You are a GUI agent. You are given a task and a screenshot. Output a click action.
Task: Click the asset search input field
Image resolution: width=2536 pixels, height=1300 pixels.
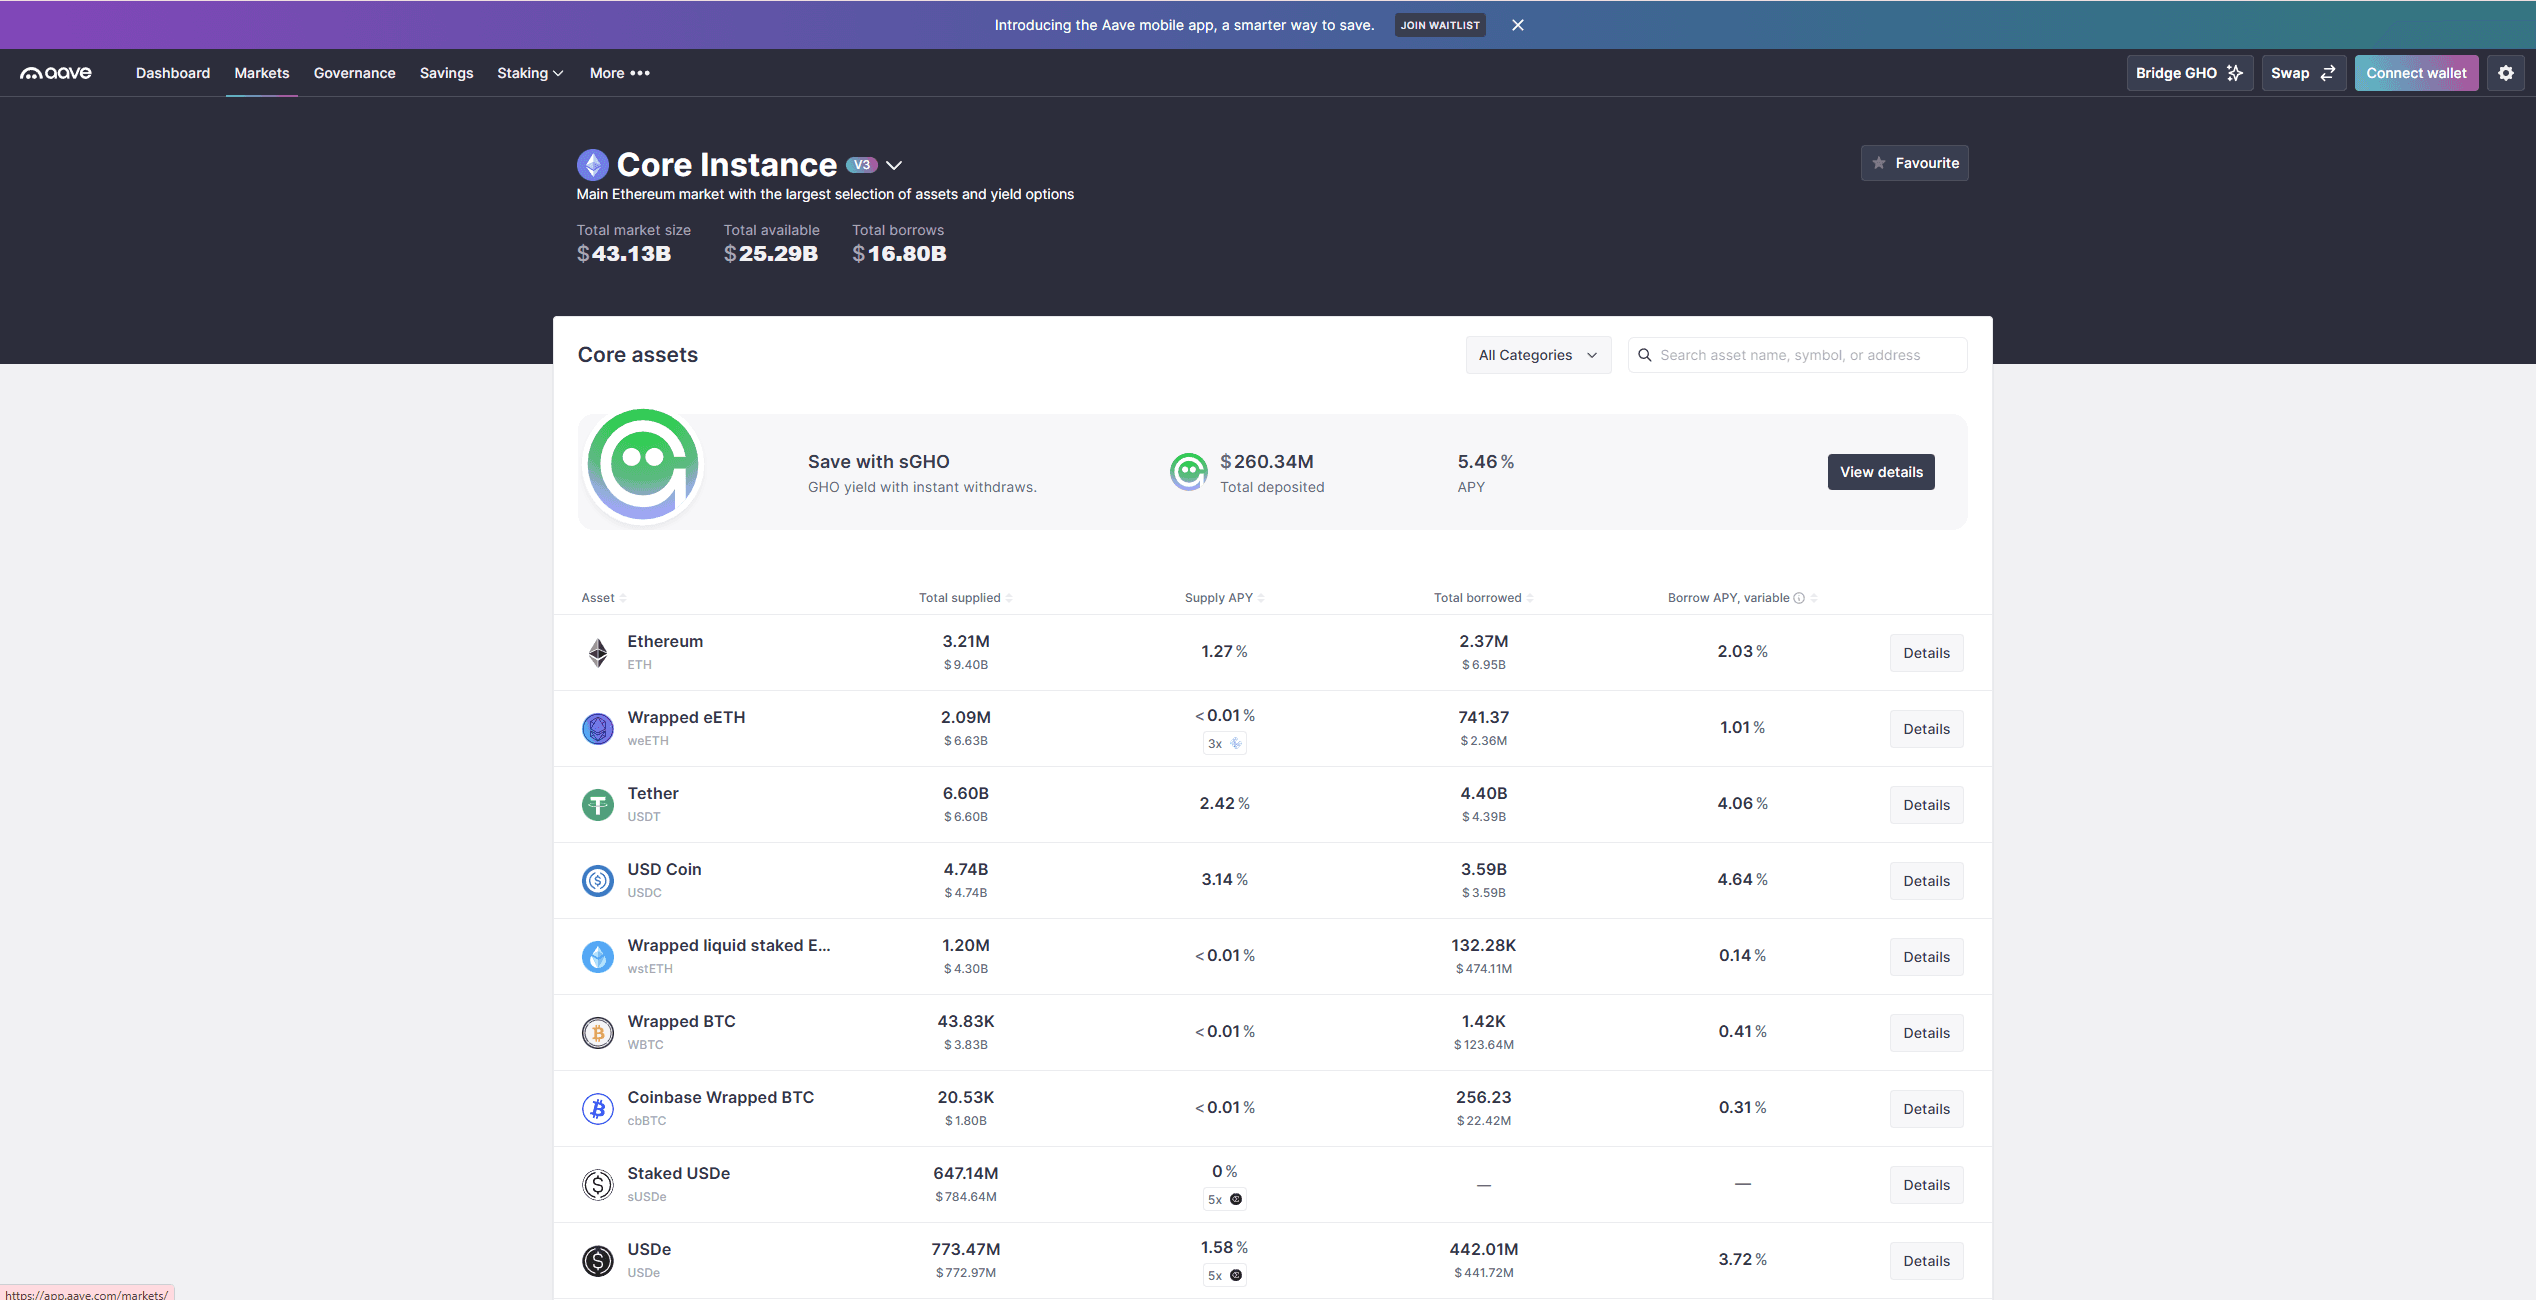[x=1797, y=354]
